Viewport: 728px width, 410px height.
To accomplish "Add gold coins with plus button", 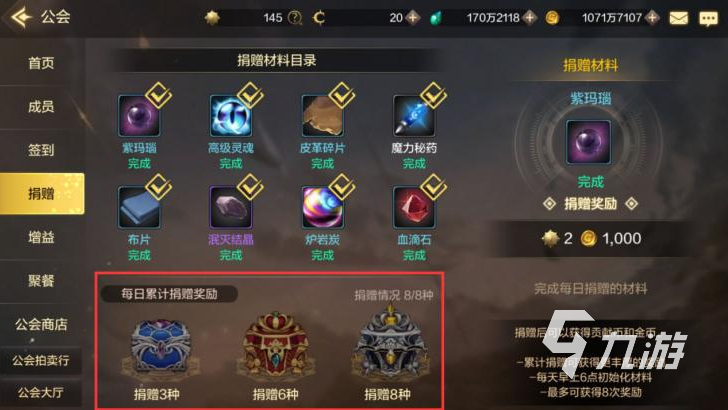I will [652, 18].
